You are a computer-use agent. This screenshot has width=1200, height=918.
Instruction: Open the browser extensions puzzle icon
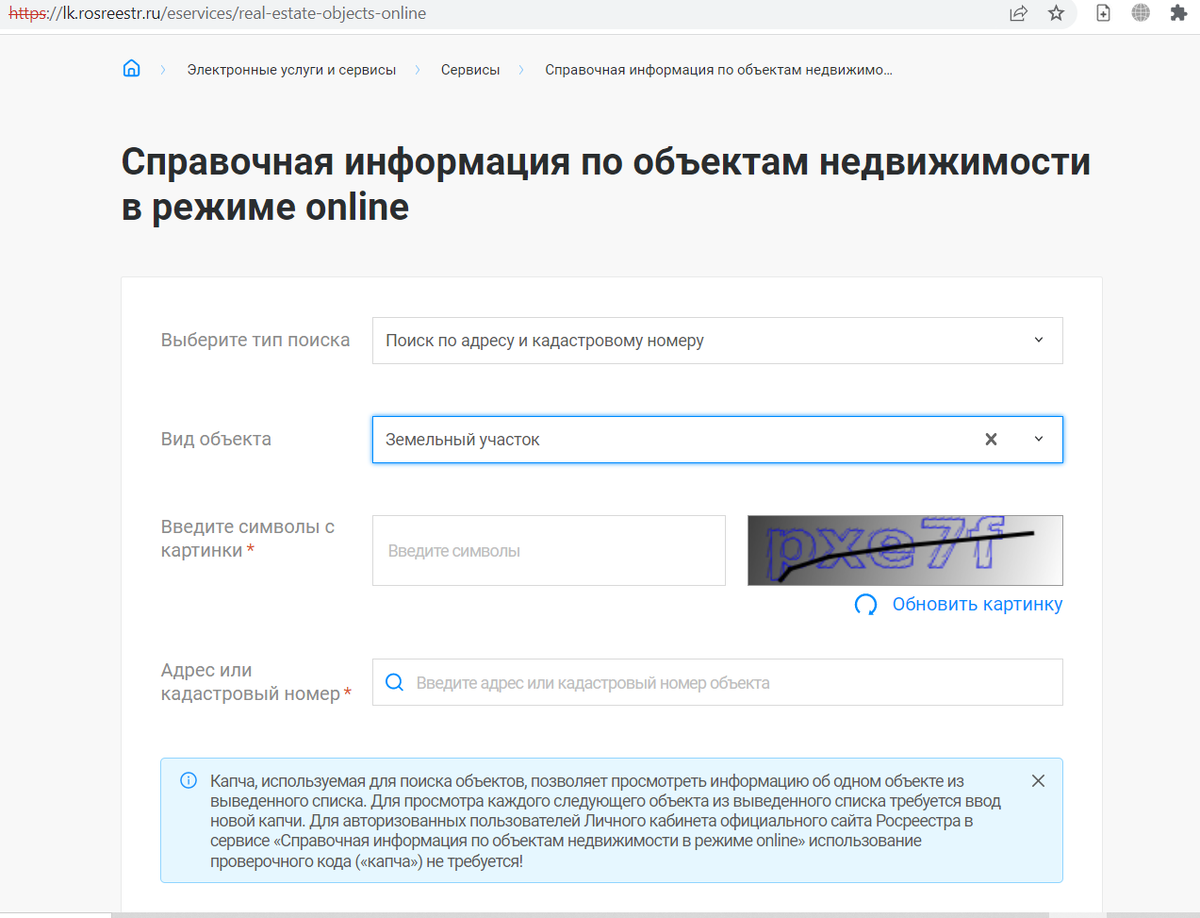(x=1178, y=14)
